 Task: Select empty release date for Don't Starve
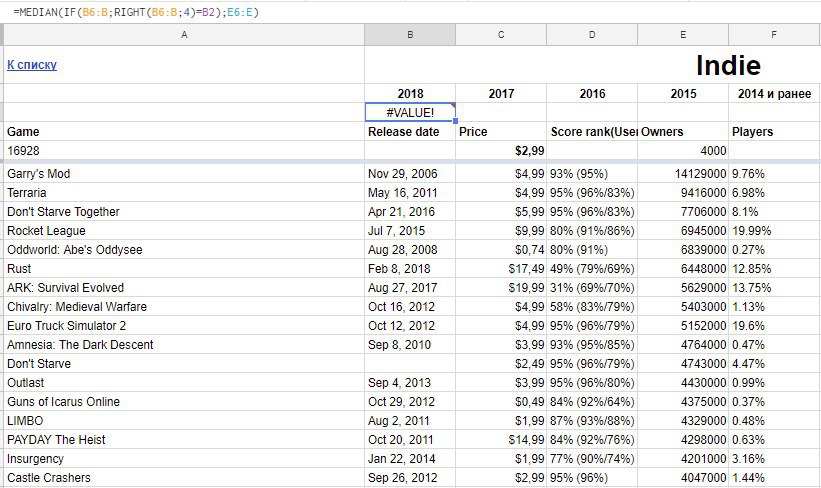coord(410,363)
